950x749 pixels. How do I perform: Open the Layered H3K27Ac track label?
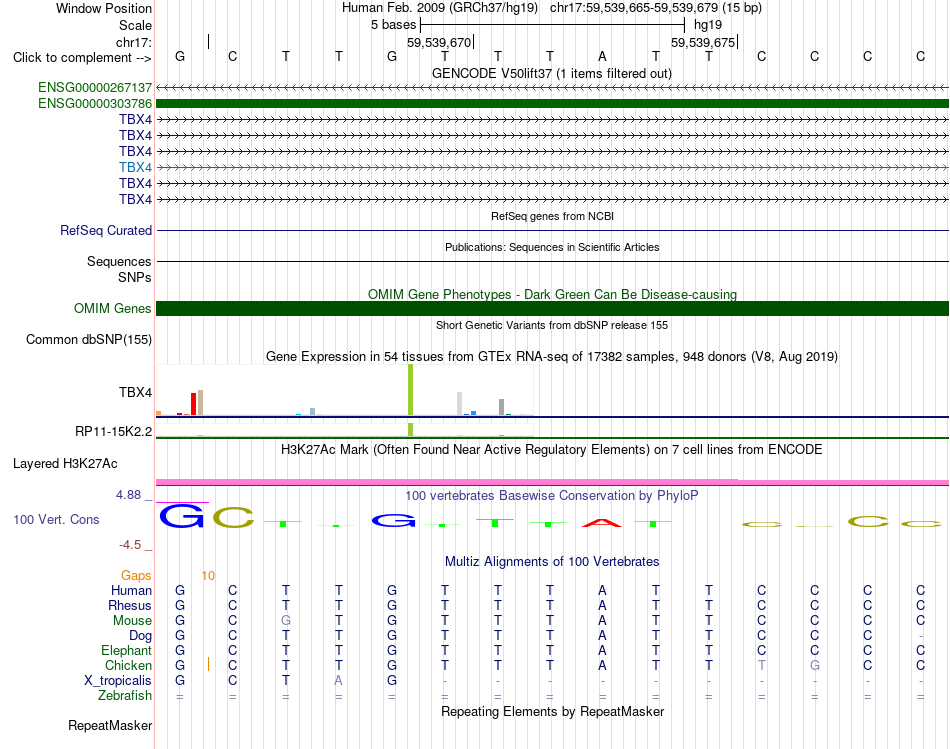pos(65,464)
